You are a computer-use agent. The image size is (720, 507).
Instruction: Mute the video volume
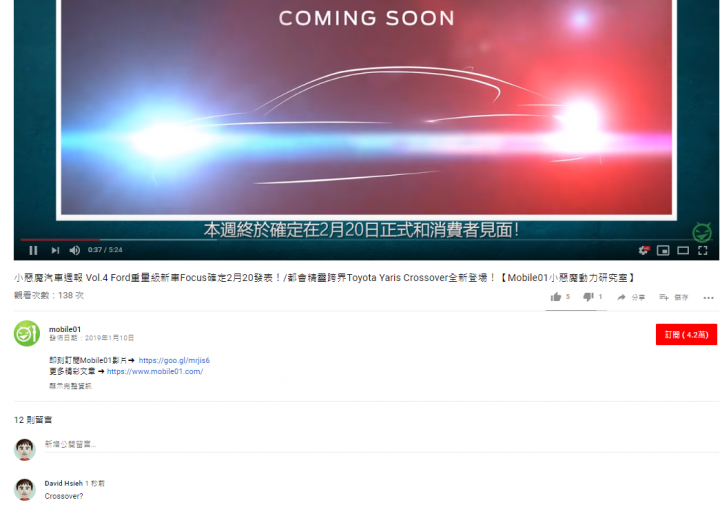click(x=74, y=250)
